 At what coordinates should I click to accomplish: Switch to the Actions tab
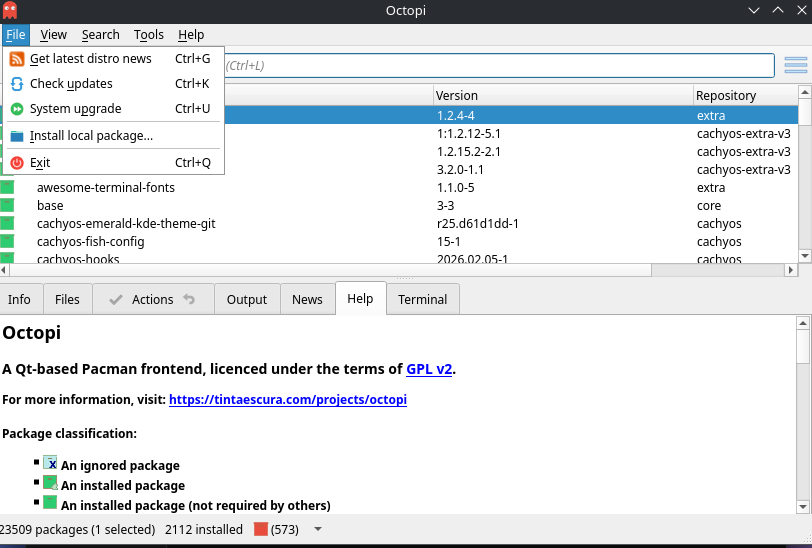[153, 299]
